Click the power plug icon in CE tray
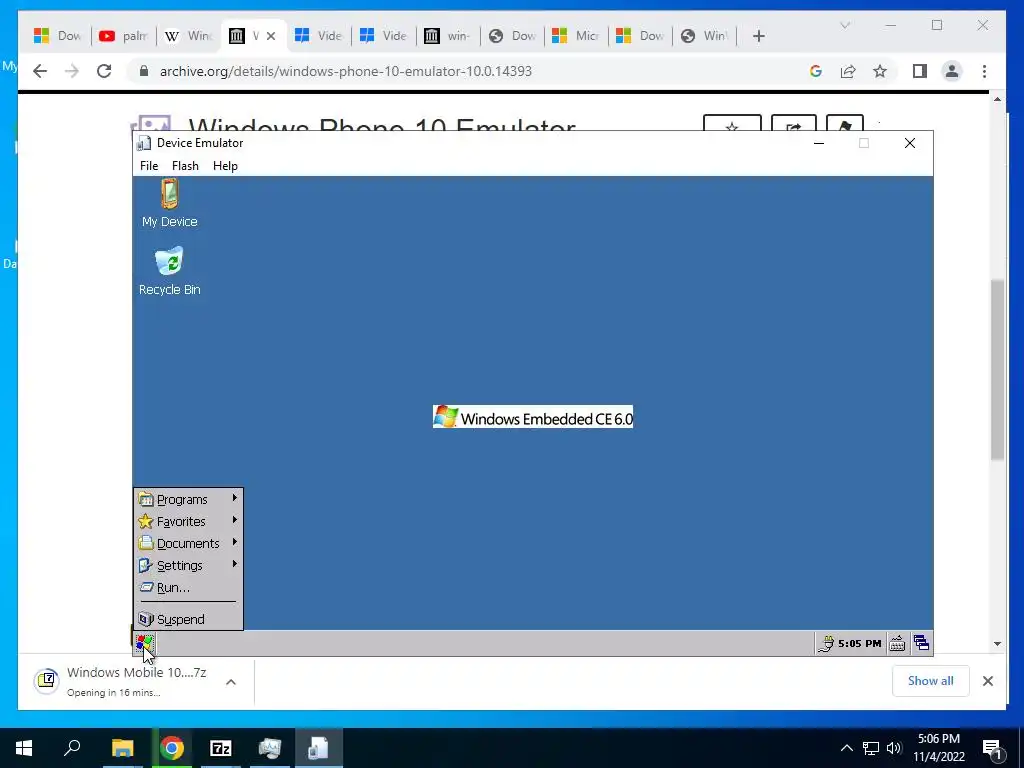This screenshot has width=1024, height=768. (x=825, y=644)
